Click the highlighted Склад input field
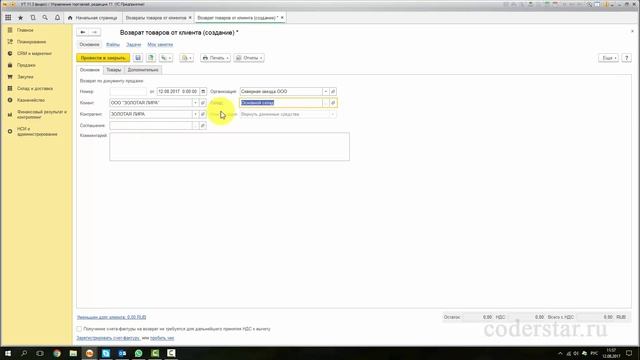 point(281,103)
